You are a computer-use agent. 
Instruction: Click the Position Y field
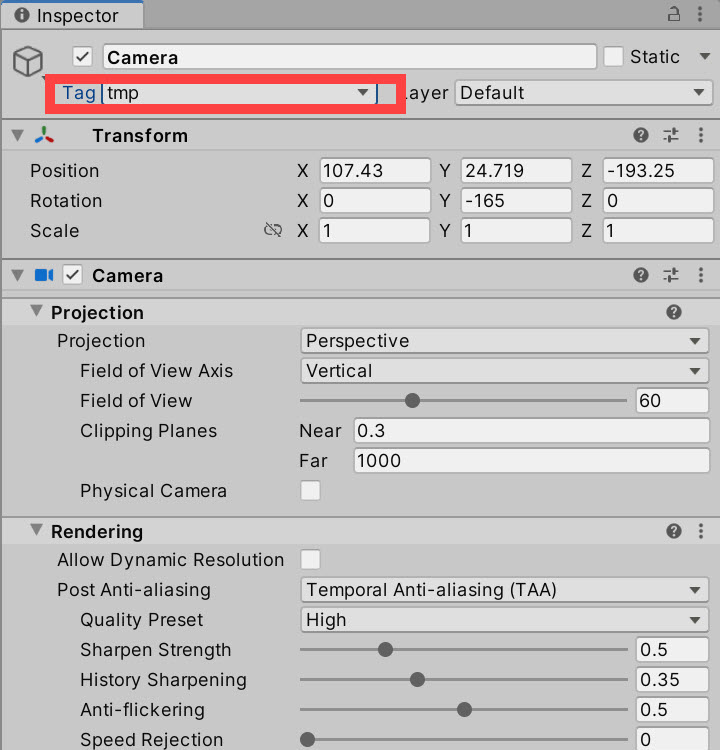[x=516, y=171]
